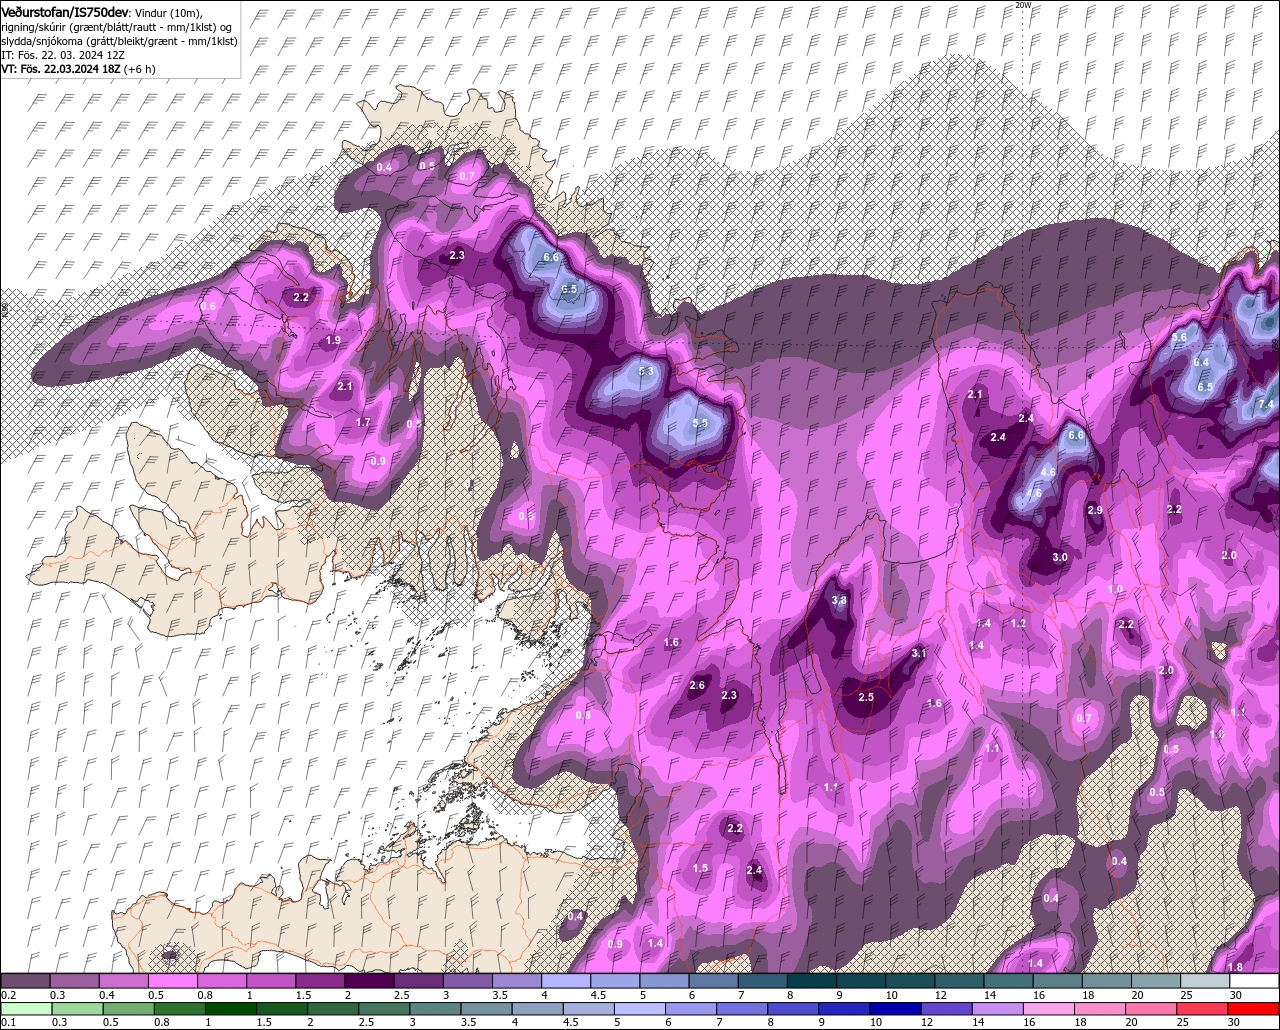1280x1030 pixels.
Task: Select the red-pink 25 swatch in bottom legend
Action: [x=1203, y=1008]
